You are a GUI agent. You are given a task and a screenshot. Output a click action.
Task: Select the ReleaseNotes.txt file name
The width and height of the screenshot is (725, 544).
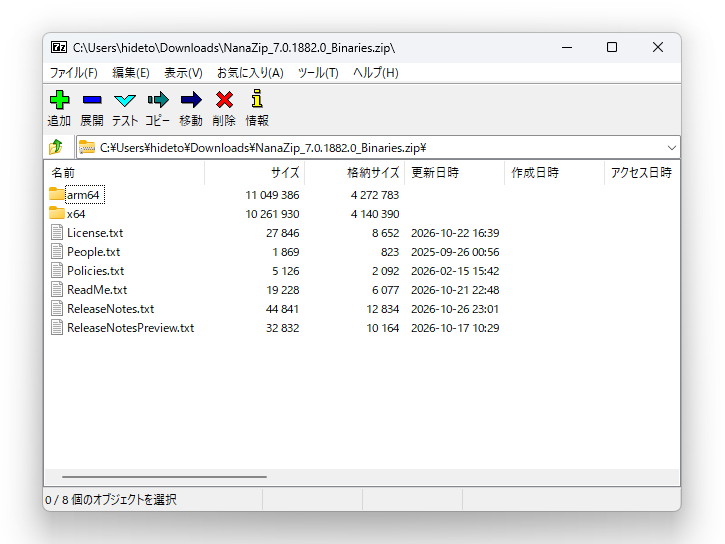tap(111, 309)
